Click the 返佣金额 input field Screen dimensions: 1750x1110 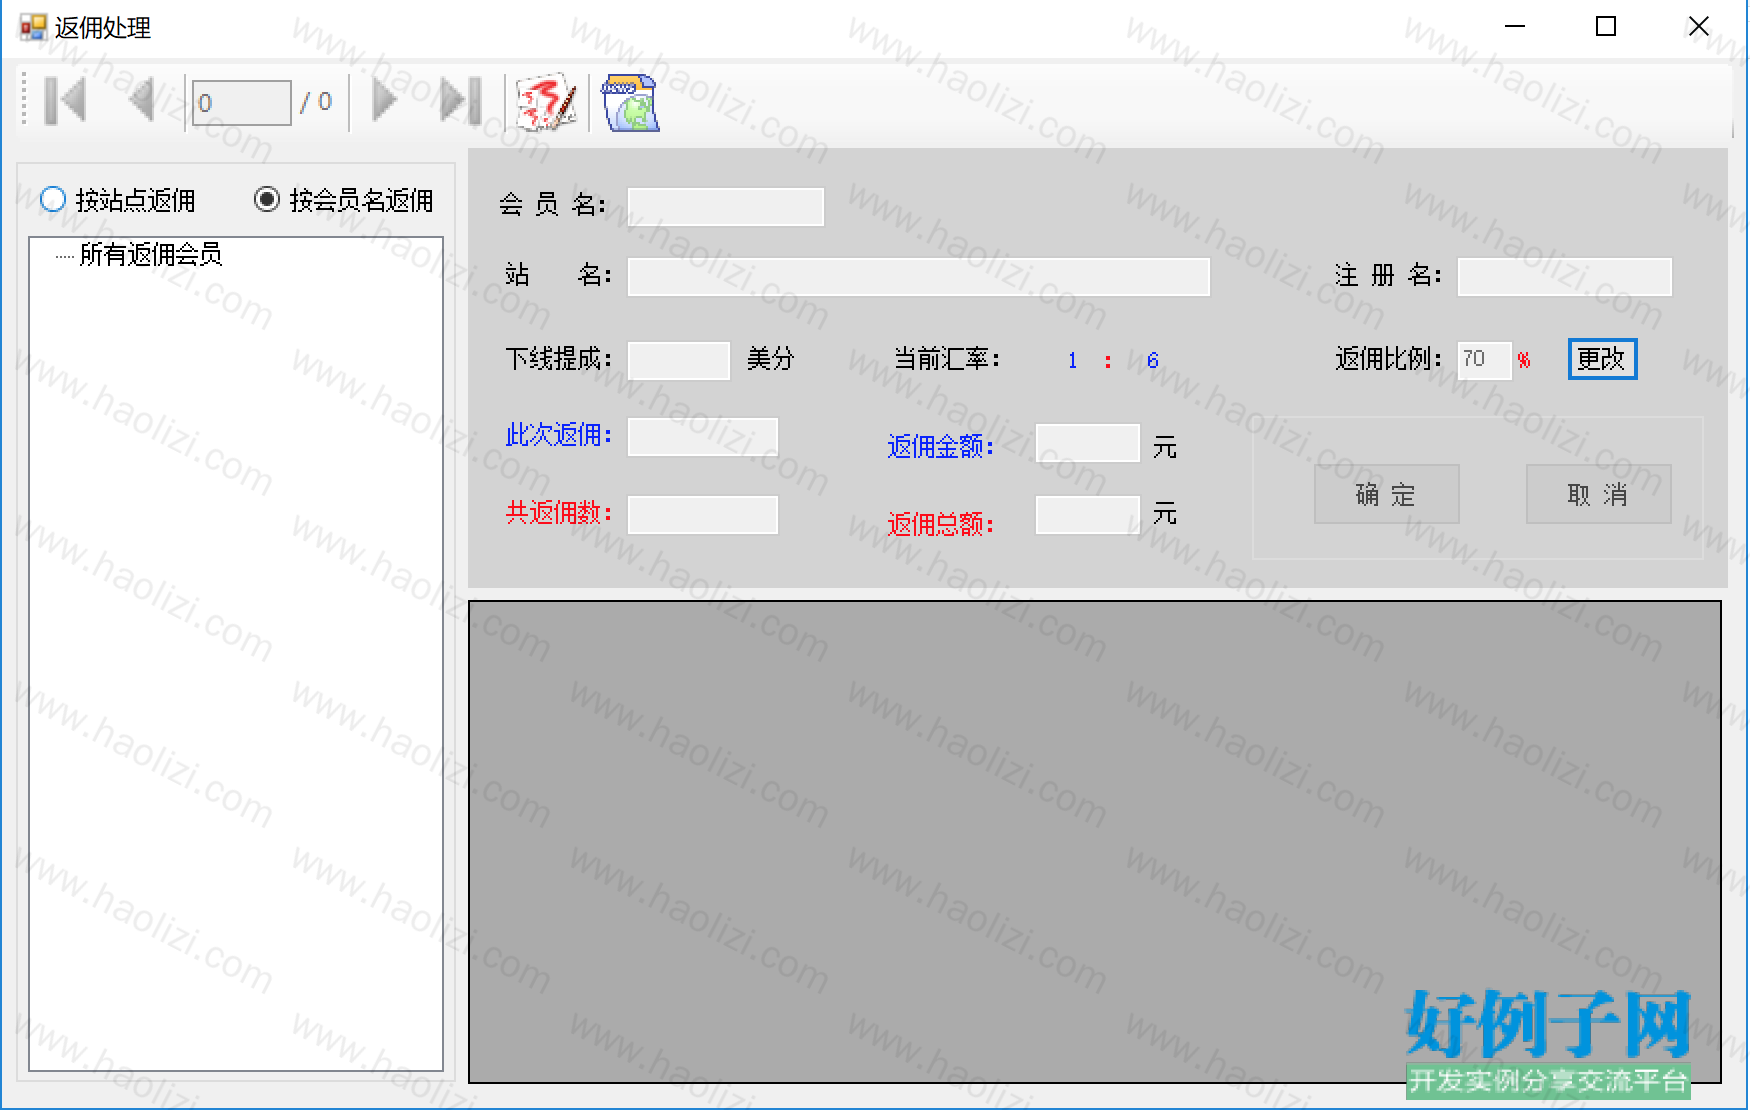(1088, 443)
